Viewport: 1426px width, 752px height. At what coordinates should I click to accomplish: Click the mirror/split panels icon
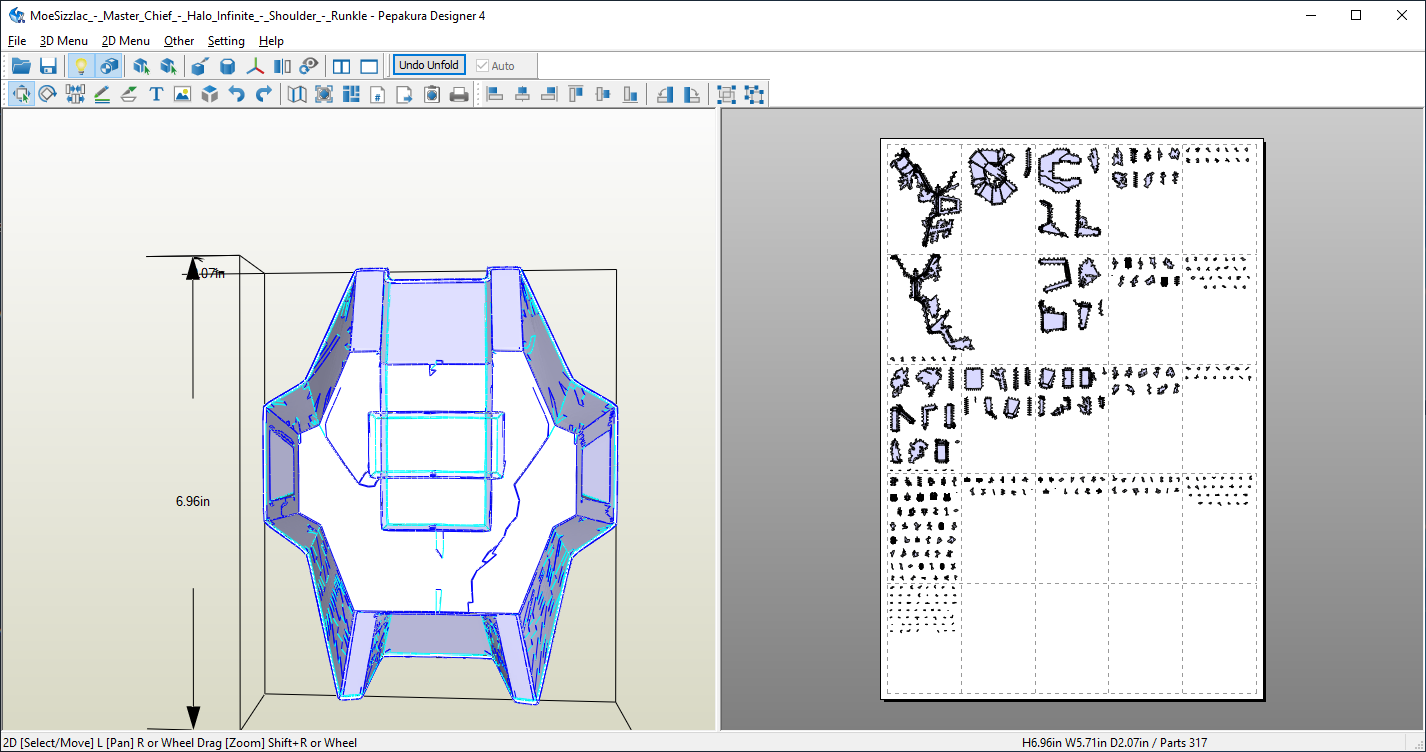click(283, 66)
